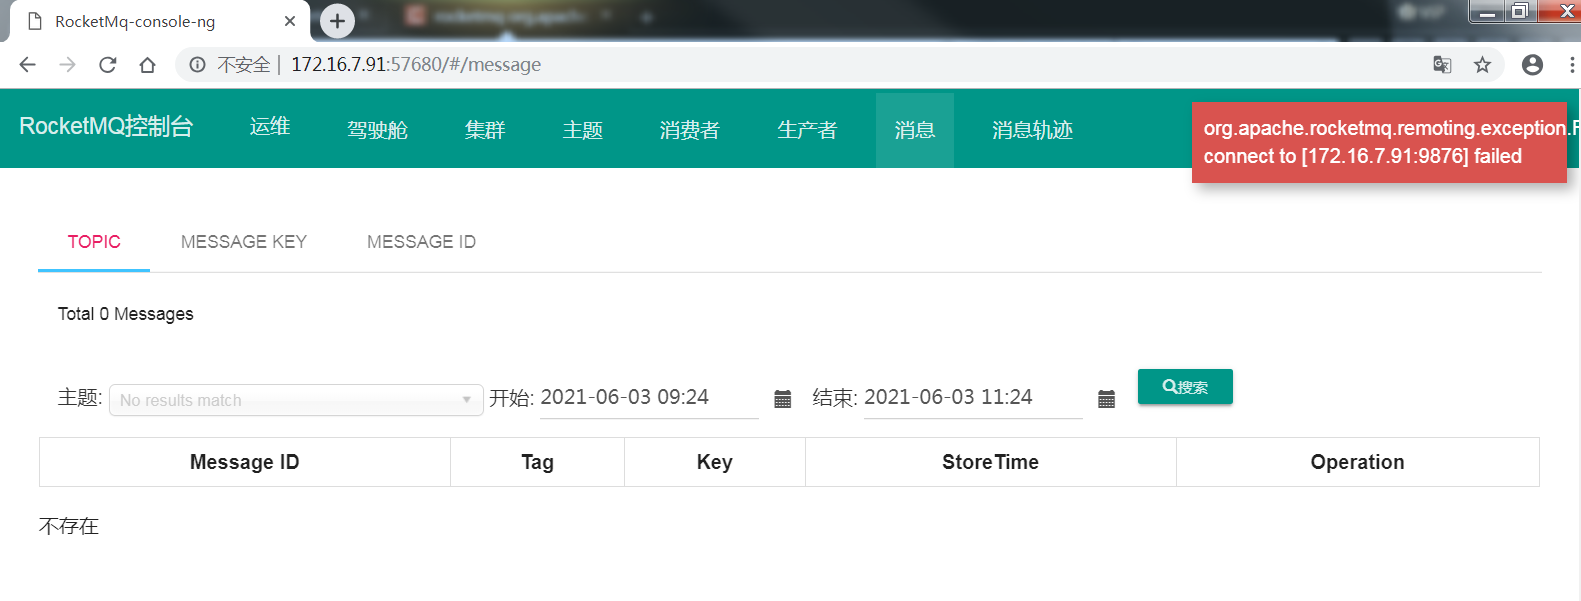Viewport: 1581px width, 601px height.
Task: Click the Tag column header
Action: pyautogui.click(x=537, y=462)
